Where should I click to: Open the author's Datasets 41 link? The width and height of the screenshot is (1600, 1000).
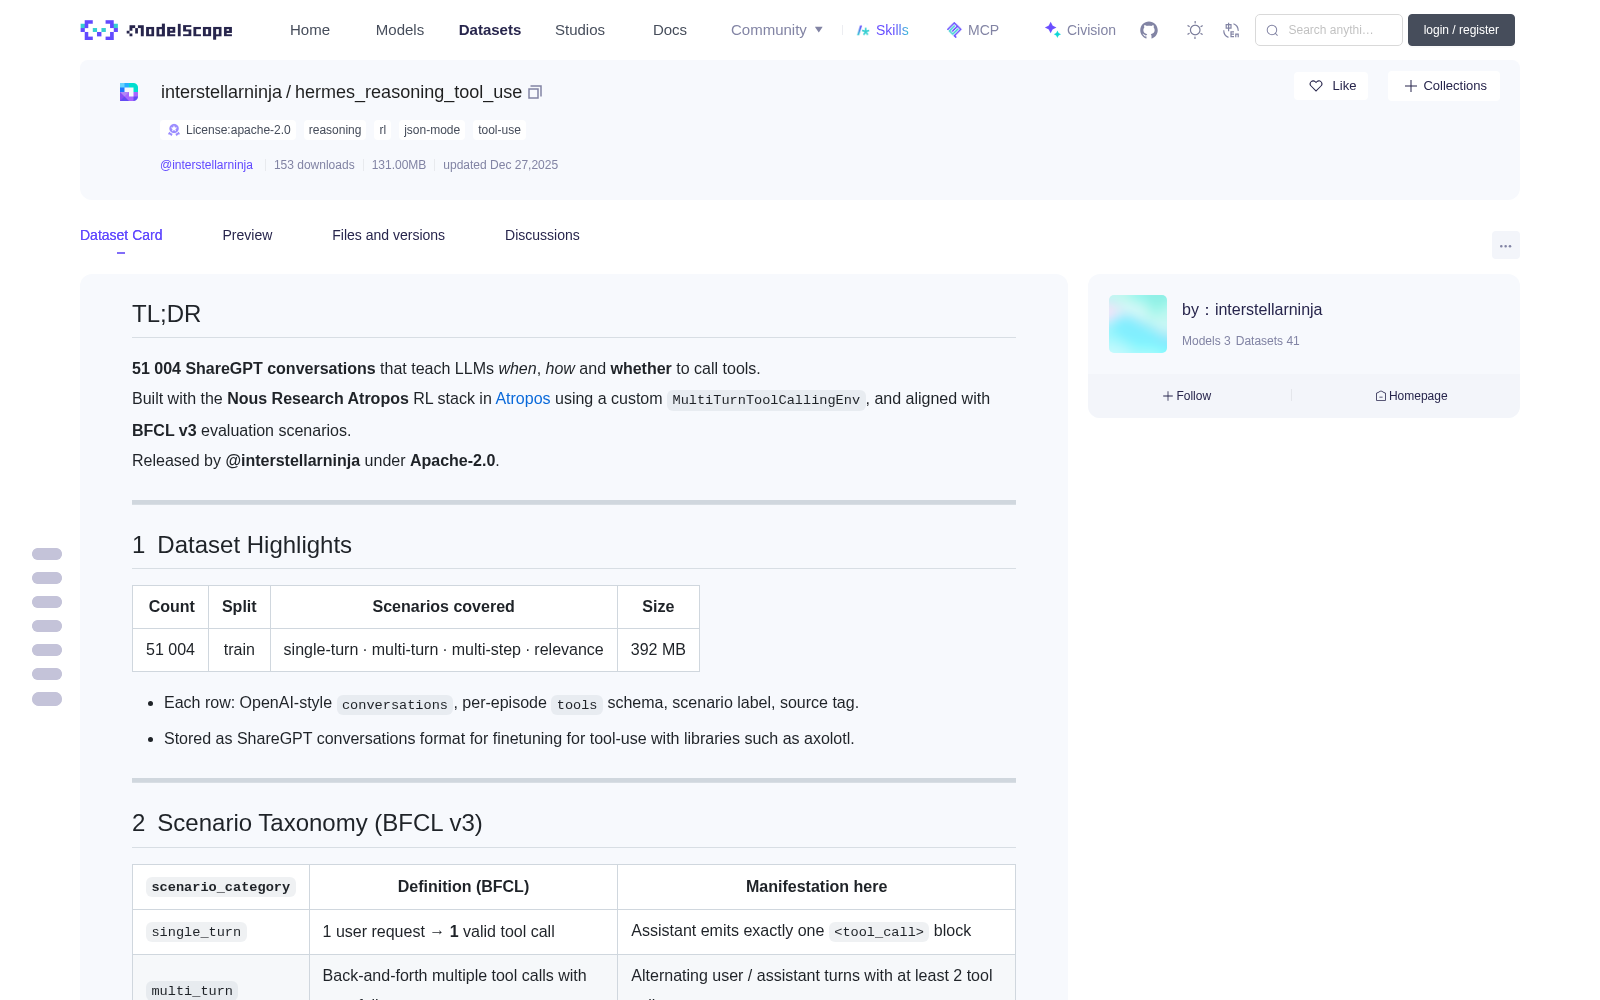tap(1268, 341)
